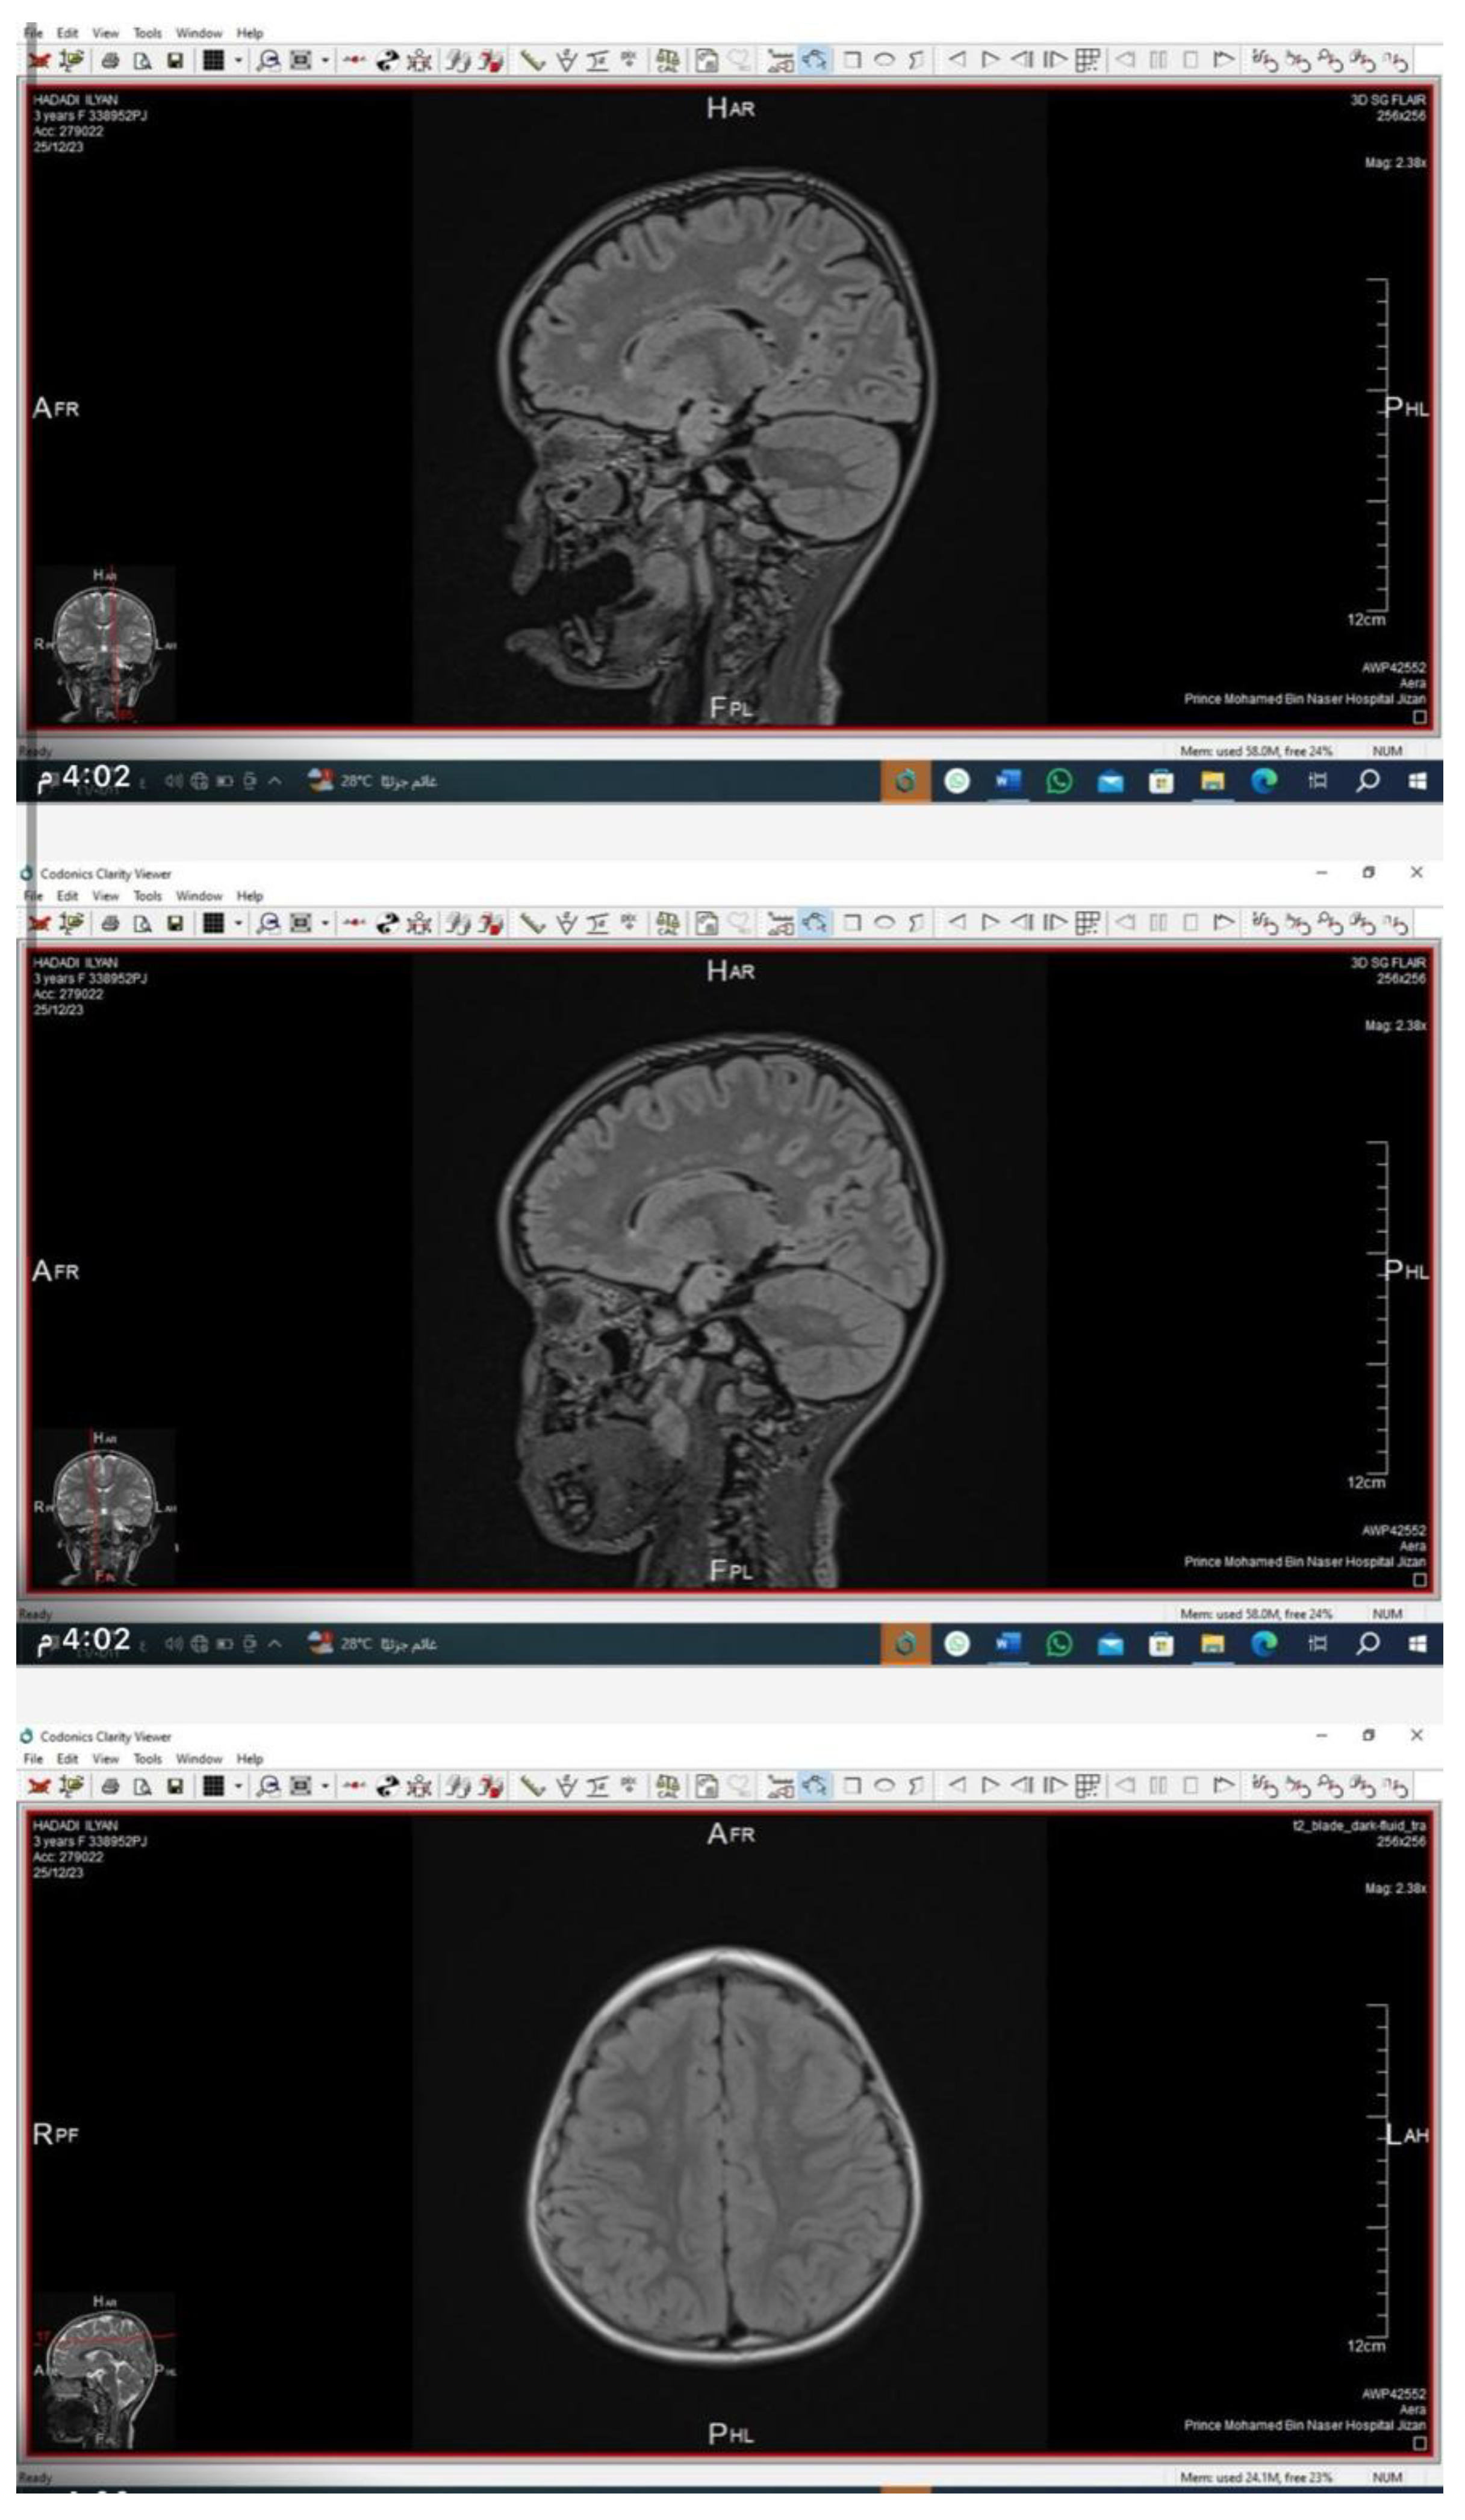Screen dimensions: 1465x2520
Task: Select the rectangle ROI tool in the bottom window
Action: [852, 1786]
